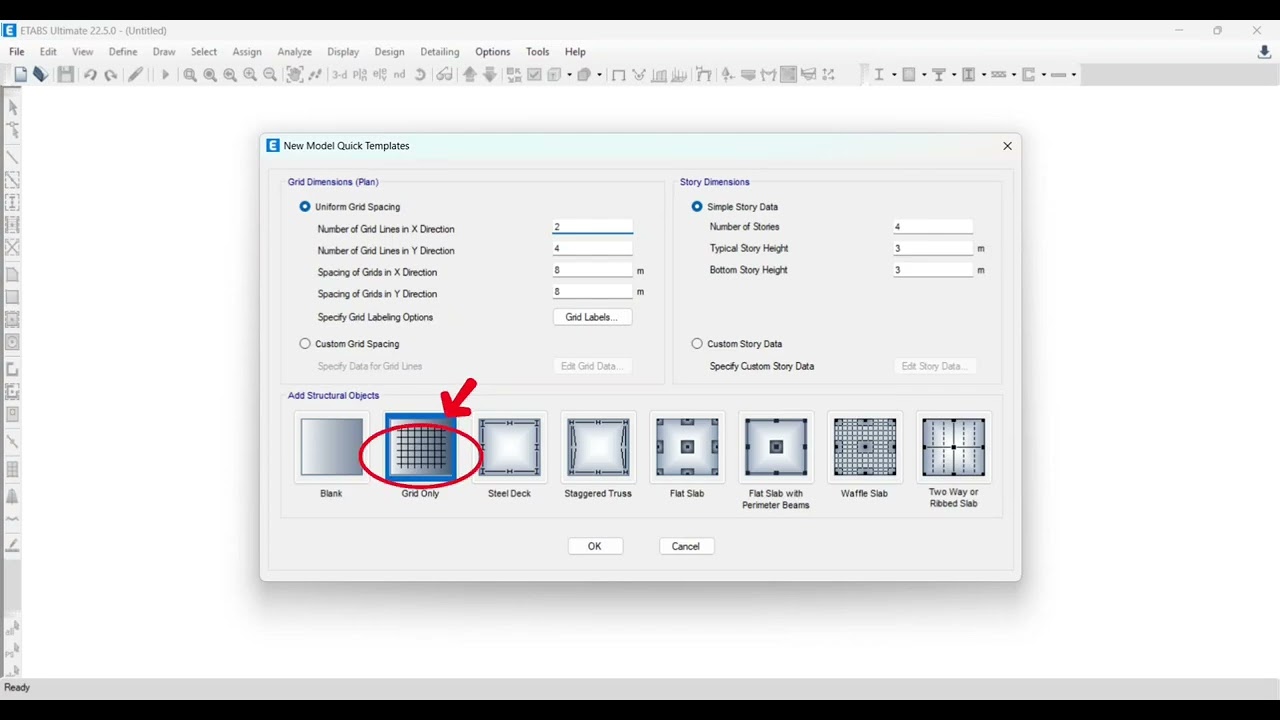
Task: Open the Help menu
Action: pyautogui.click(x=575, y=52)
